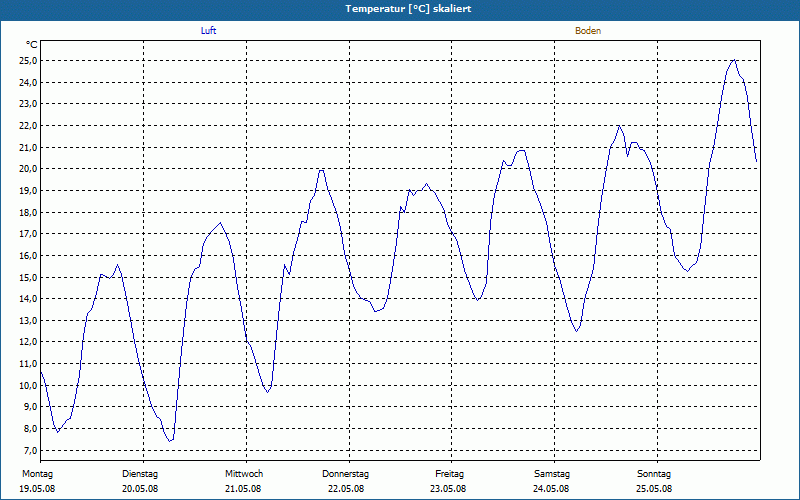The image size is (800, 500).
Task: Click the Samstag day label
Action: click(552, 474)
